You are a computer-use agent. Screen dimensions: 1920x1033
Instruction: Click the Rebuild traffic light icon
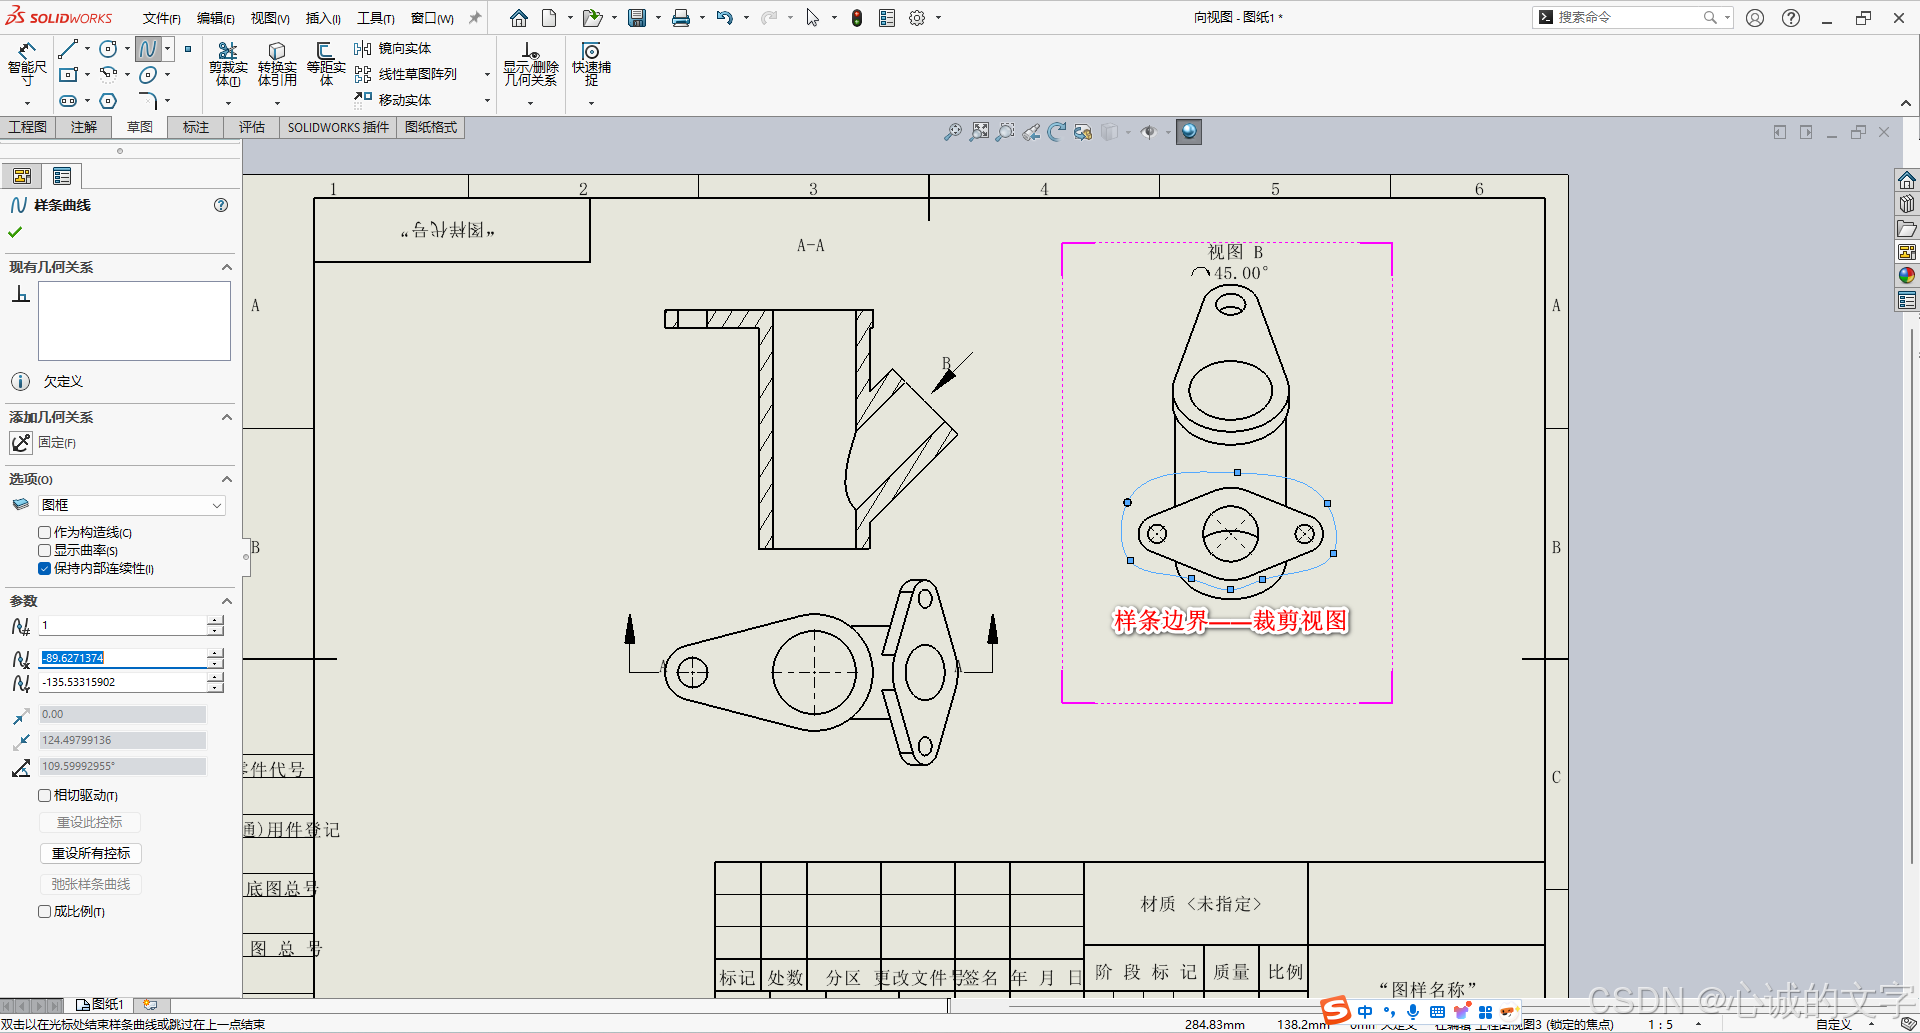click(x=857, y=18)
